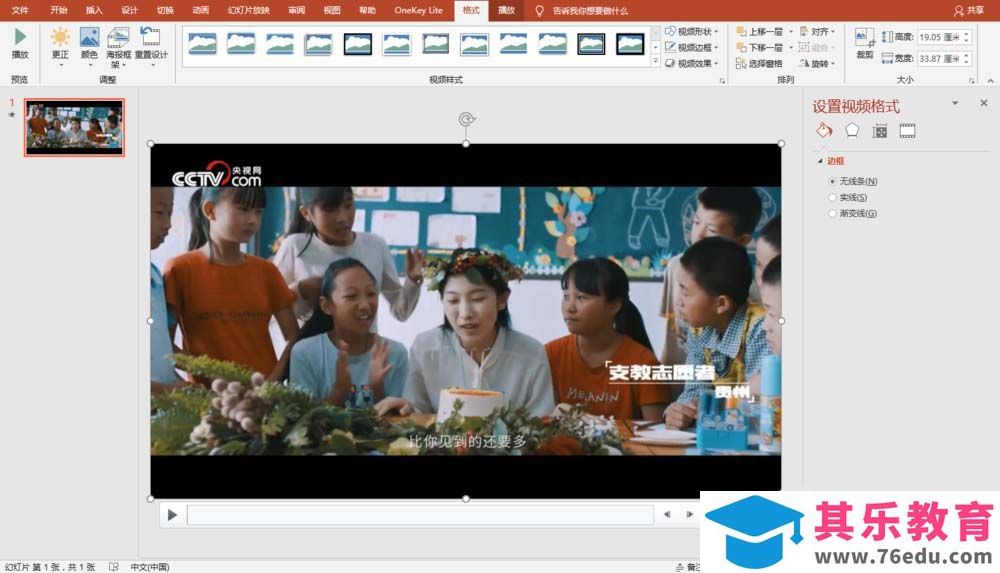Click the spell check status bar icon
The height and width of the screenshot is (573, 1000).
click(114, 567)
